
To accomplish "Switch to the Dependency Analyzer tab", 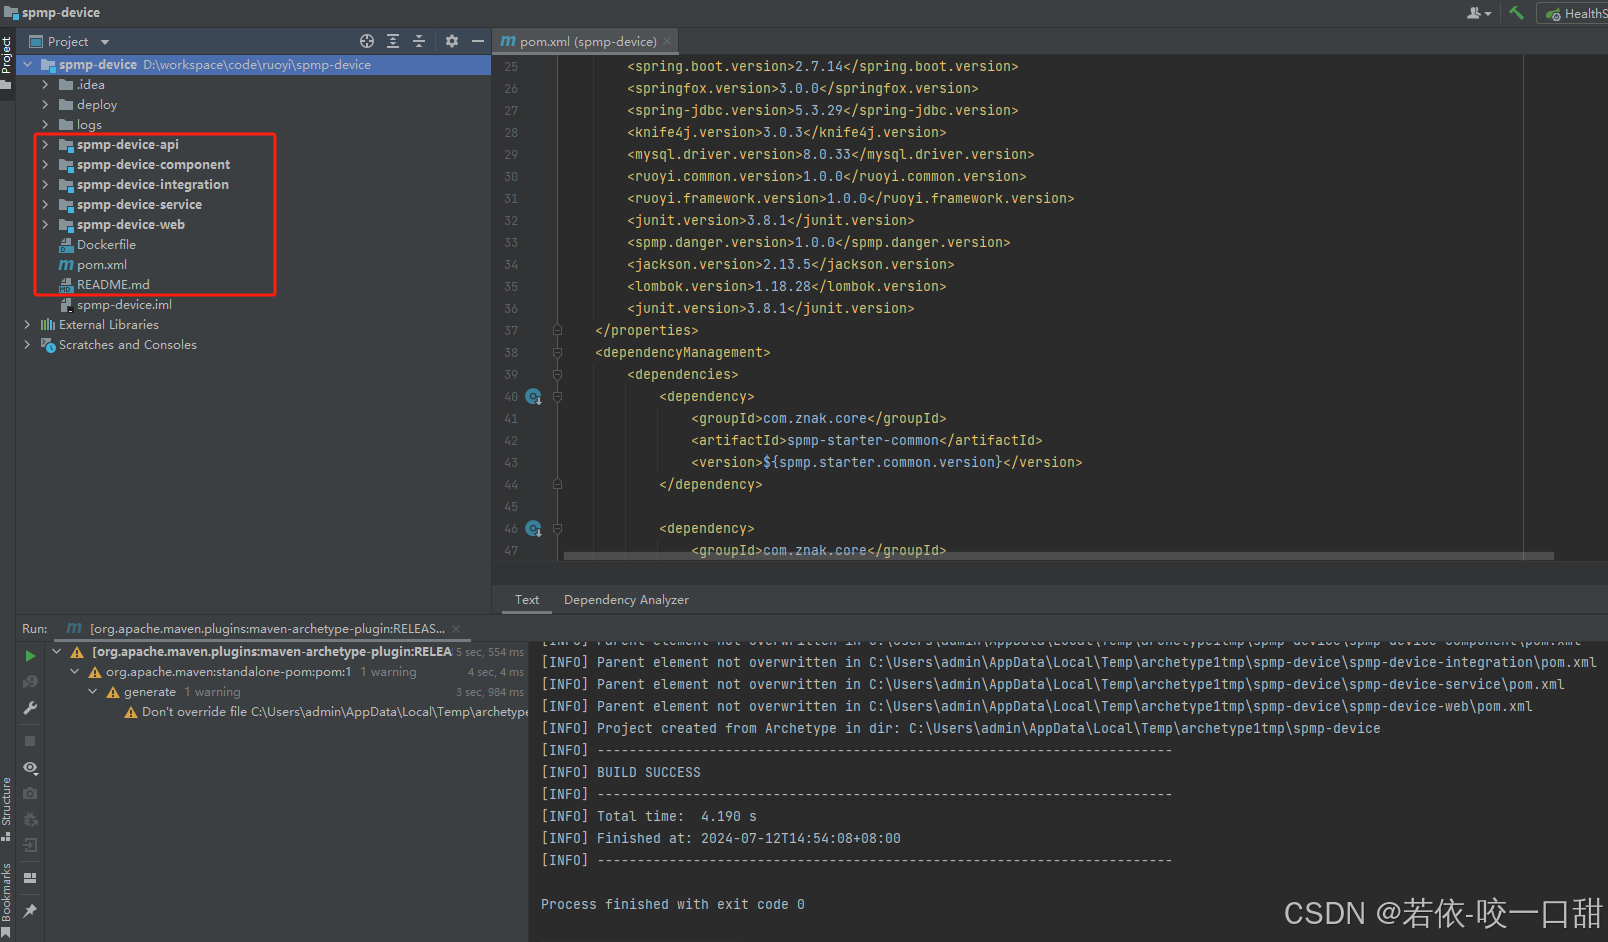I will [x=626, y=600].
